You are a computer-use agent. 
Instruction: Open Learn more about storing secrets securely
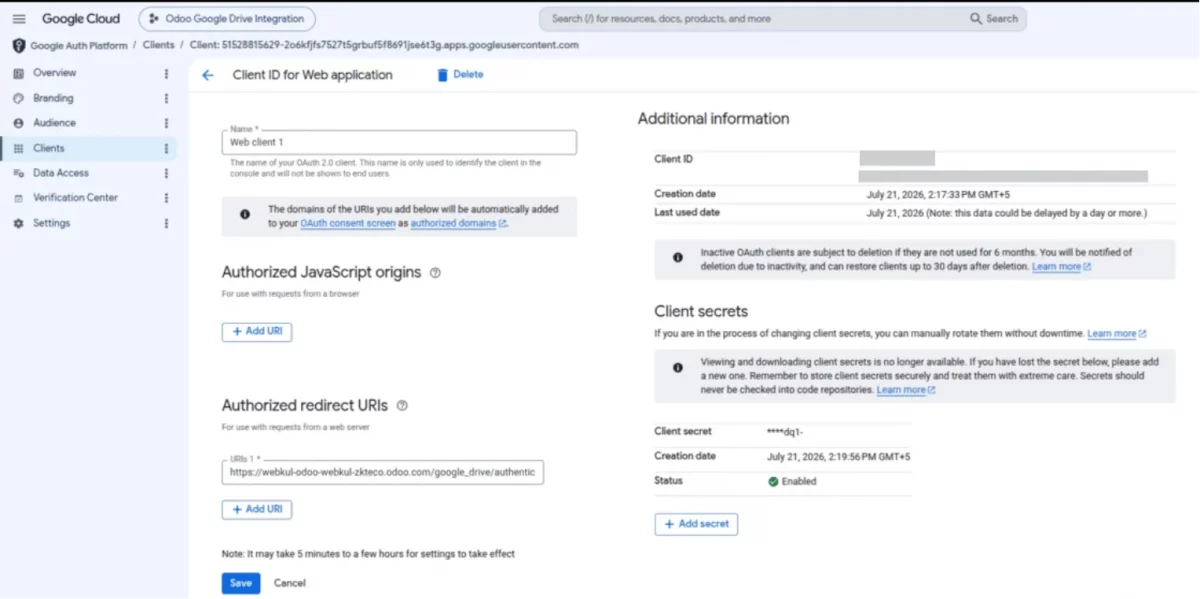(906, 390)
